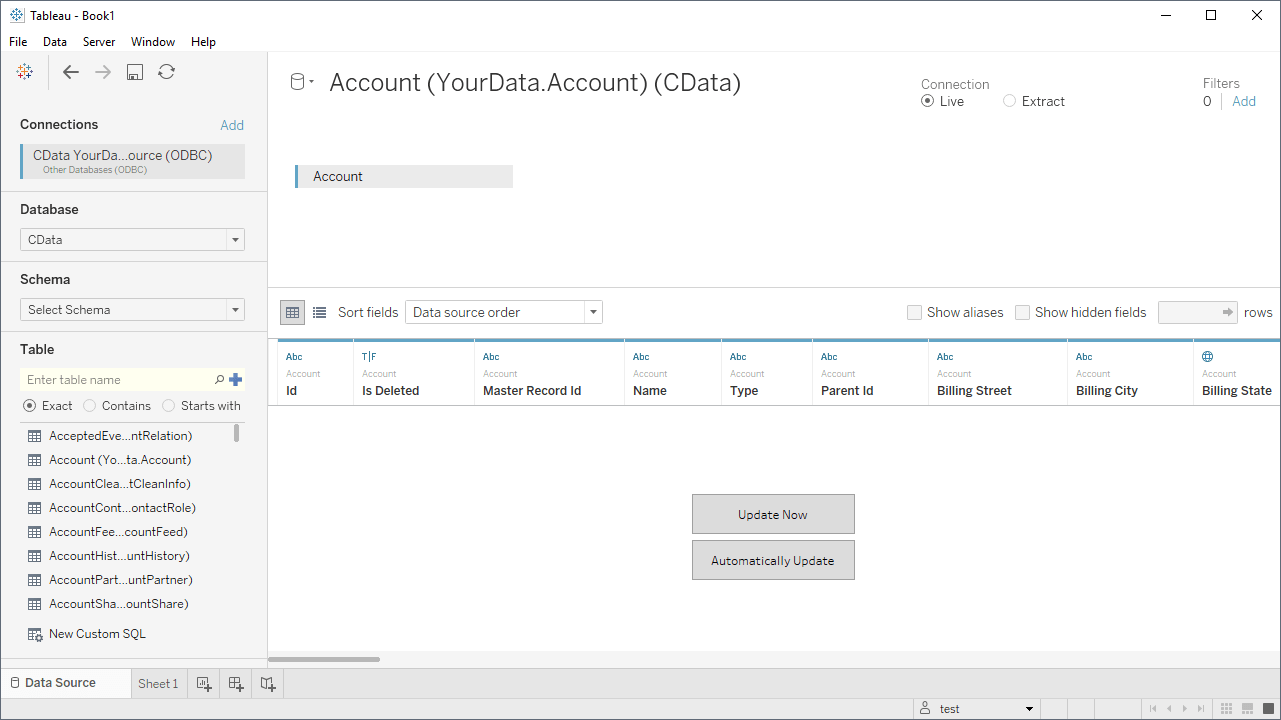This screenshot has width=1281, height=720.
Task: Click the globe icon on Billing State field
Action: (x=1207, y=356)
